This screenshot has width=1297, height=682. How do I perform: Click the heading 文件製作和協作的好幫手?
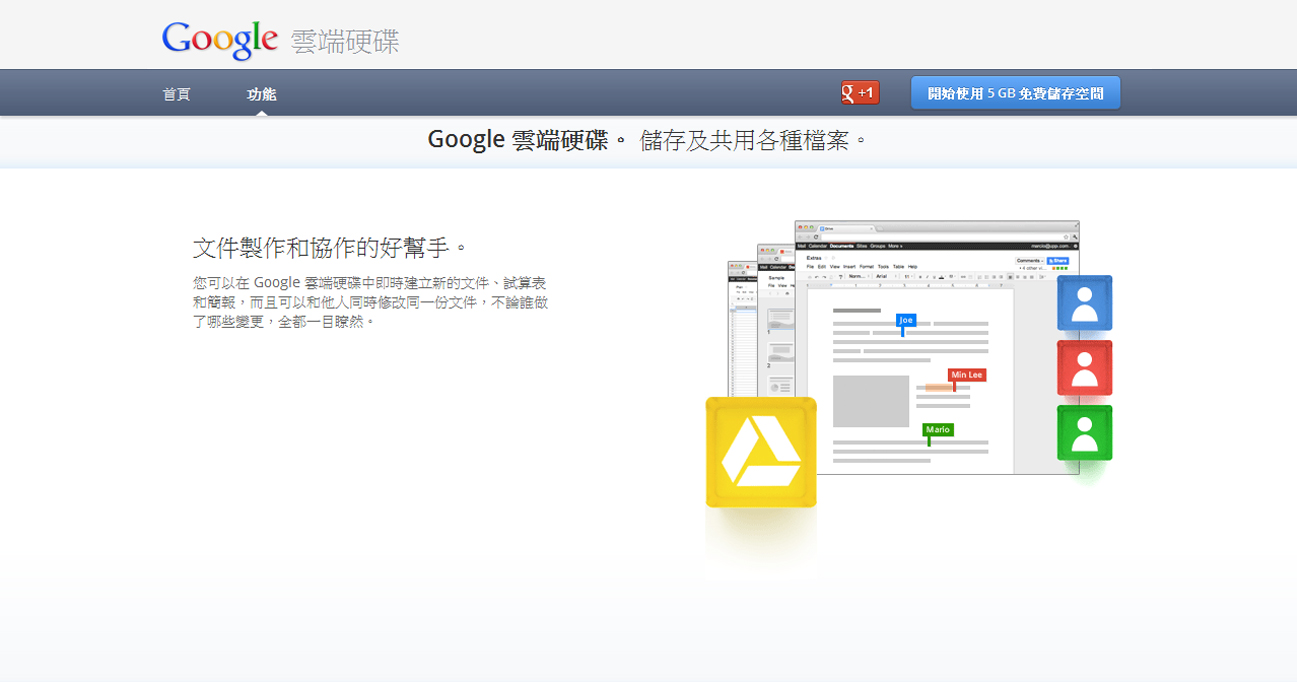[x=329, y=247]
